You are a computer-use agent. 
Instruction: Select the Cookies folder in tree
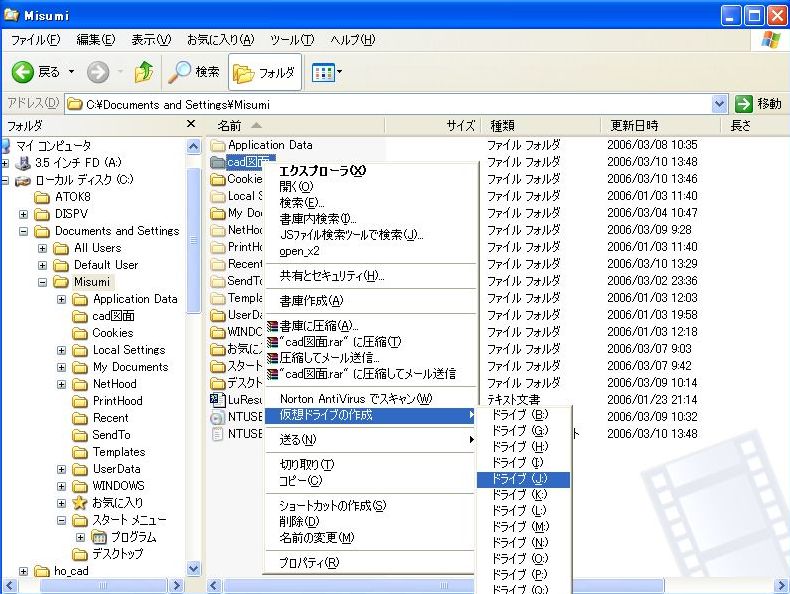coord(103,333)
